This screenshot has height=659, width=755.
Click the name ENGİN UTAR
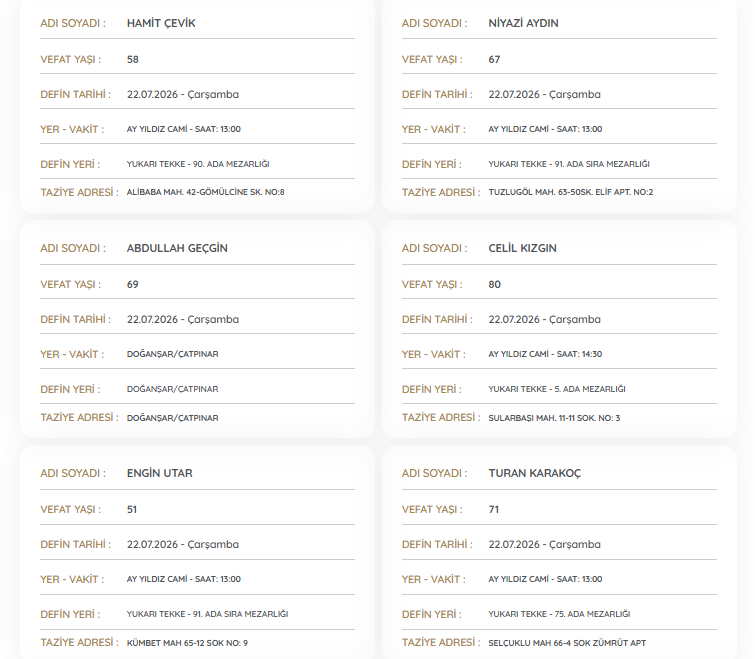159,473
